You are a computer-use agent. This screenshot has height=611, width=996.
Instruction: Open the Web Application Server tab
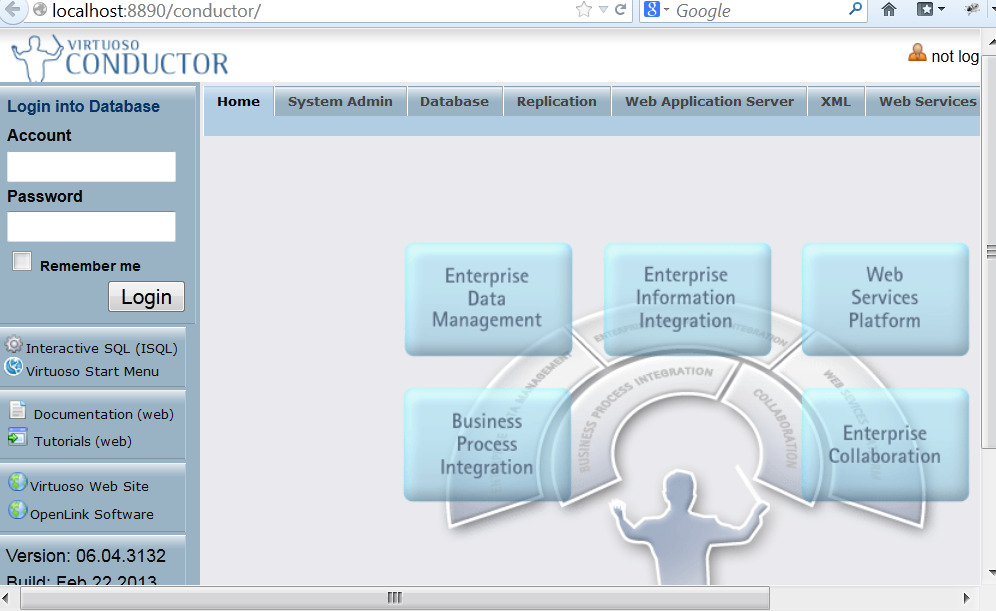tap(709, 102)
